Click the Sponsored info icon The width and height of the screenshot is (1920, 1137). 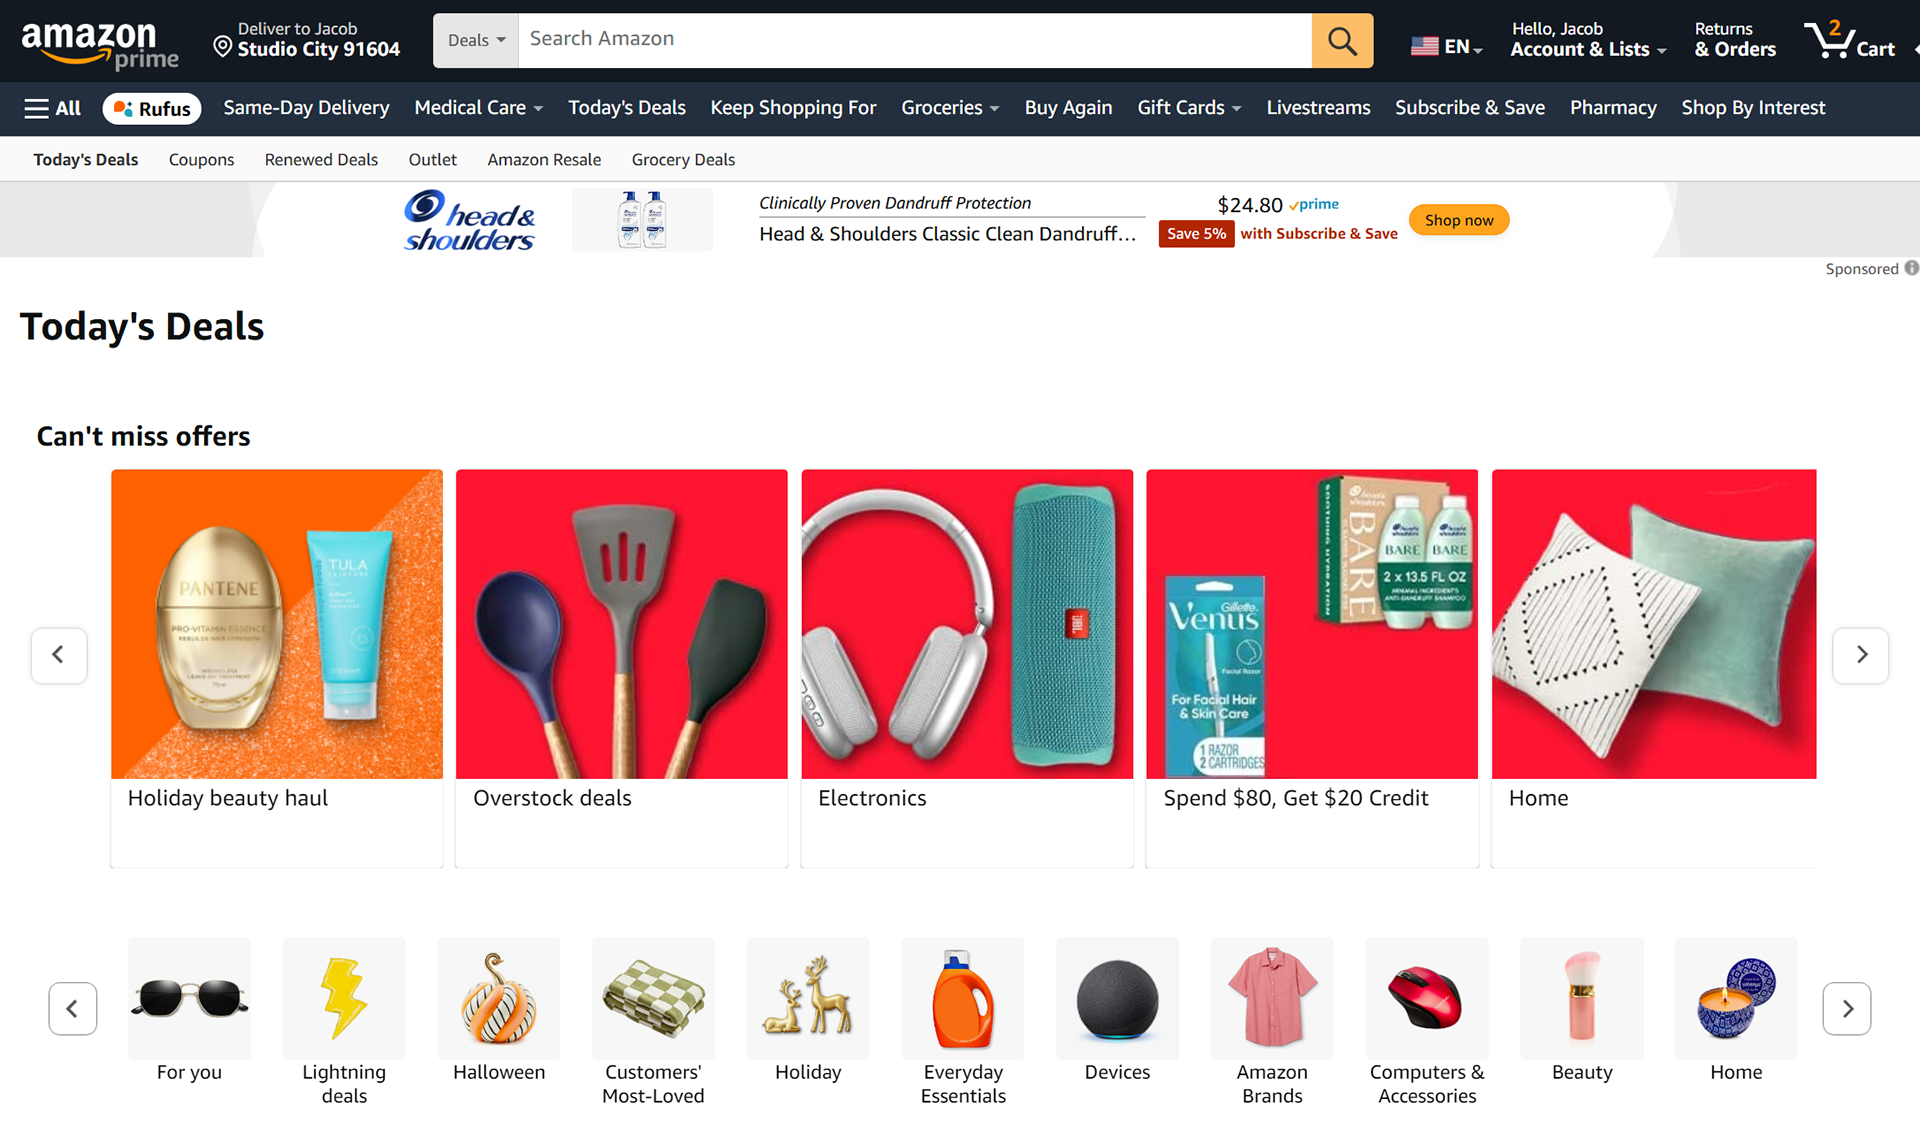[1911, 268]
